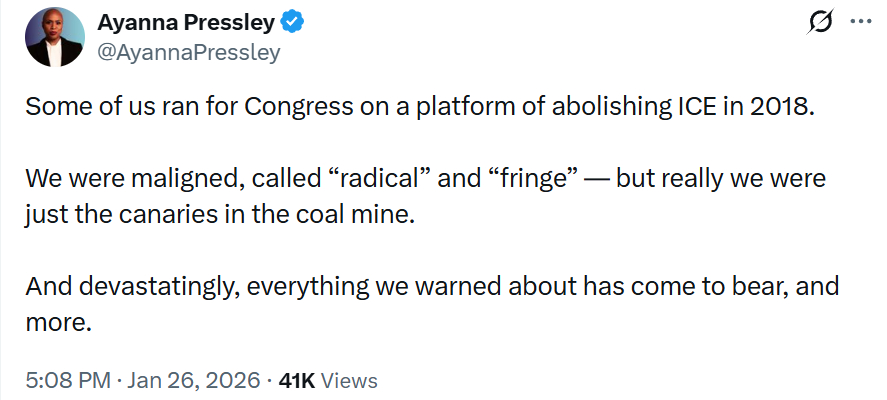Viewport: 887px width, 400px height.
Task: Click the blue verified checkmark badge
Action: [x=290, y=22]
